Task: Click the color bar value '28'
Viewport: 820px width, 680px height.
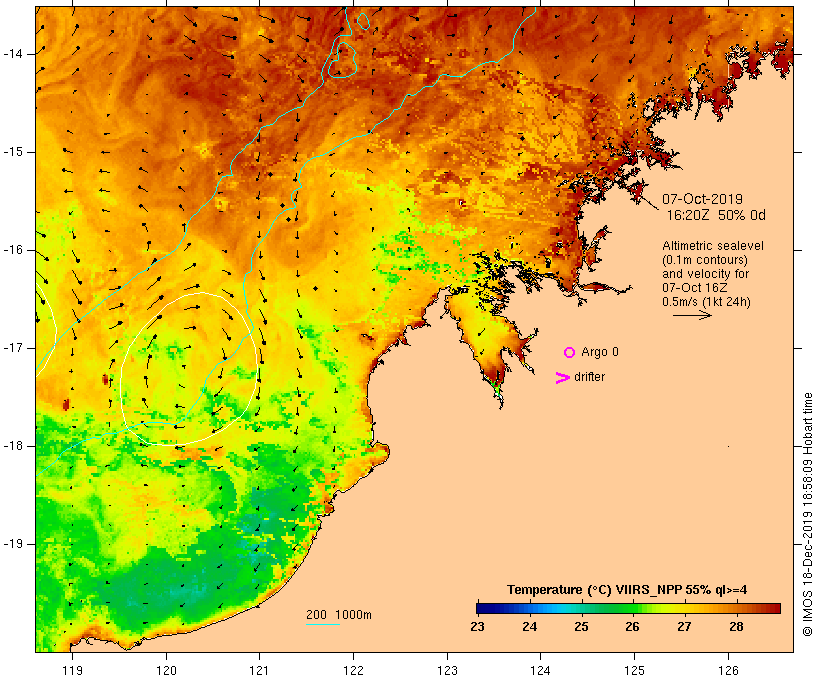Action: click(x=736, y=627)
